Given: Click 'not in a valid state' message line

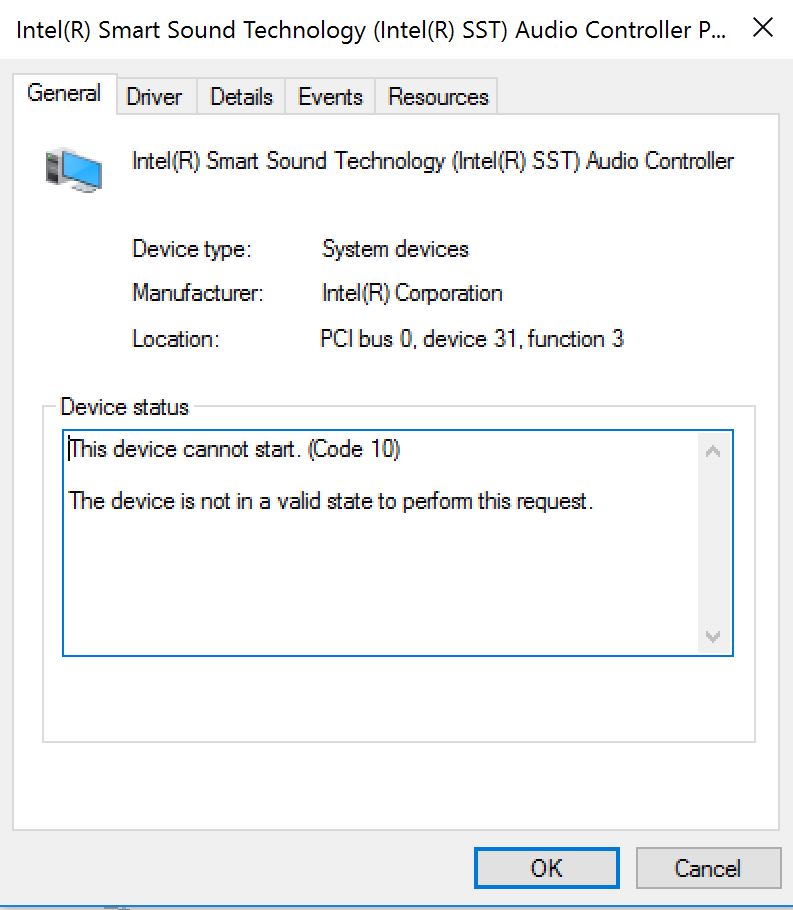Looking at the screenshot, I should (331, 501).
